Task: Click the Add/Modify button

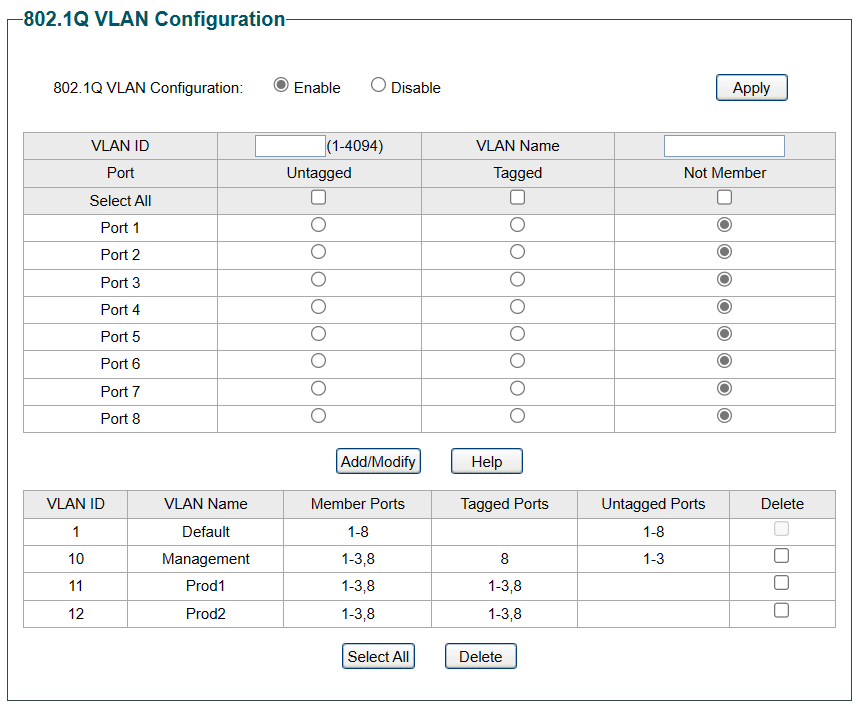Action: tap(378, 461)
